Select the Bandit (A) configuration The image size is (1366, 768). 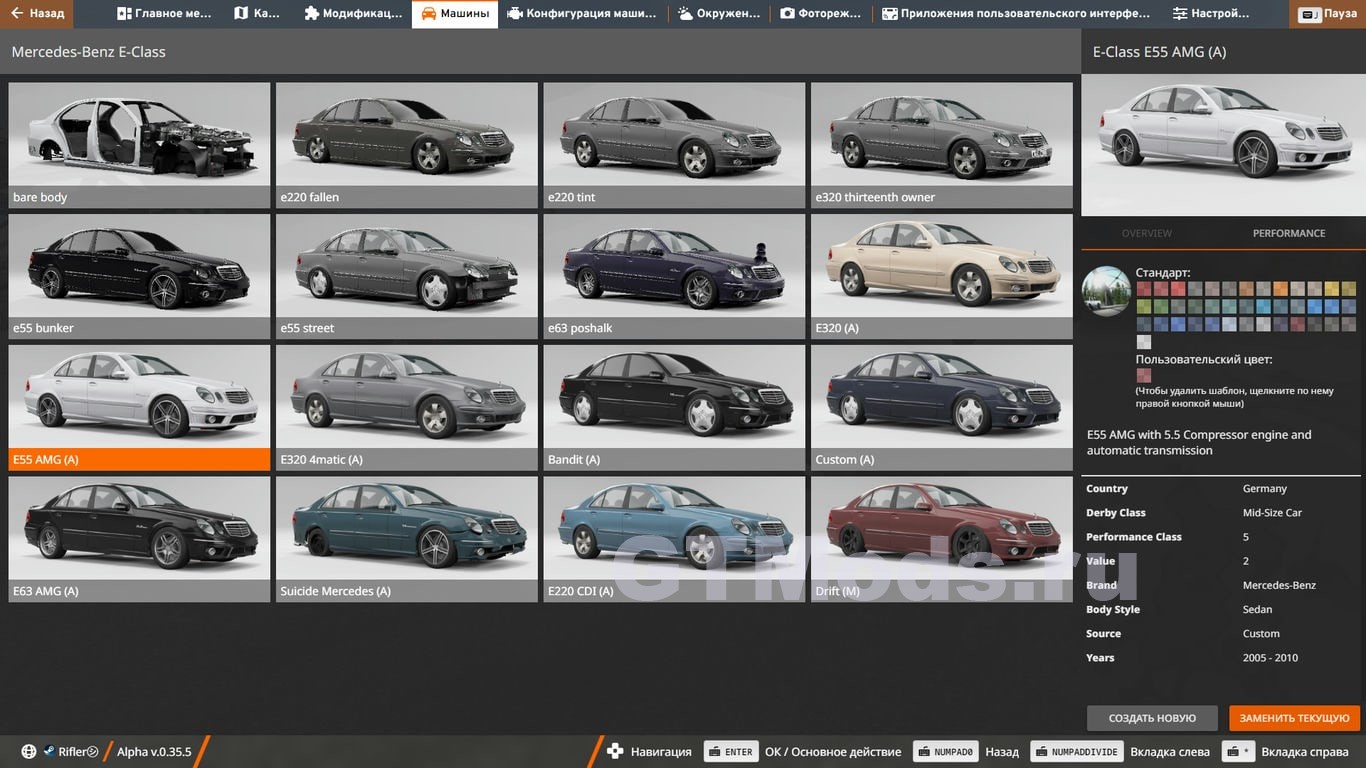tap(674, 408)
